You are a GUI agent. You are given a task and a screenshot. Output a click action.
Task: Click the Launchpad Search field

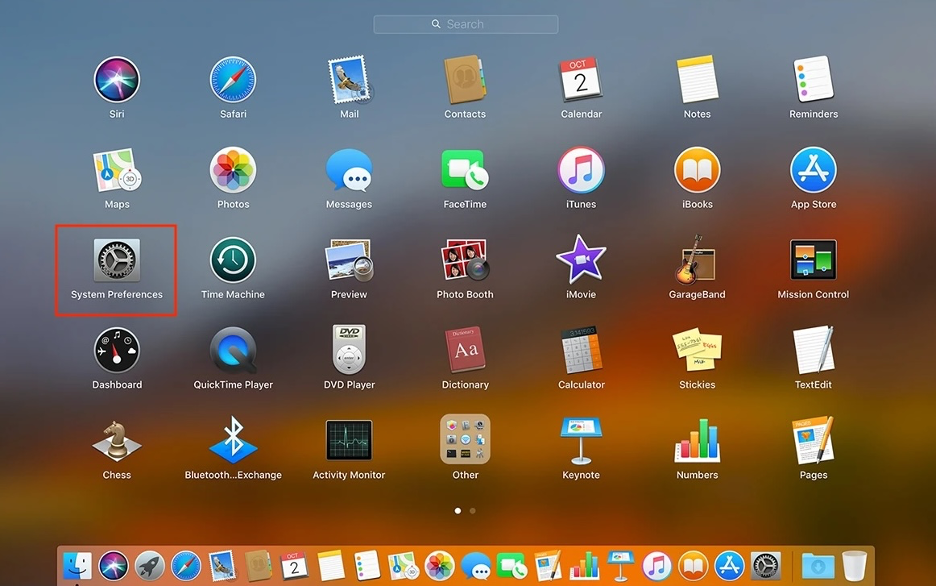(x=466, y=24)
